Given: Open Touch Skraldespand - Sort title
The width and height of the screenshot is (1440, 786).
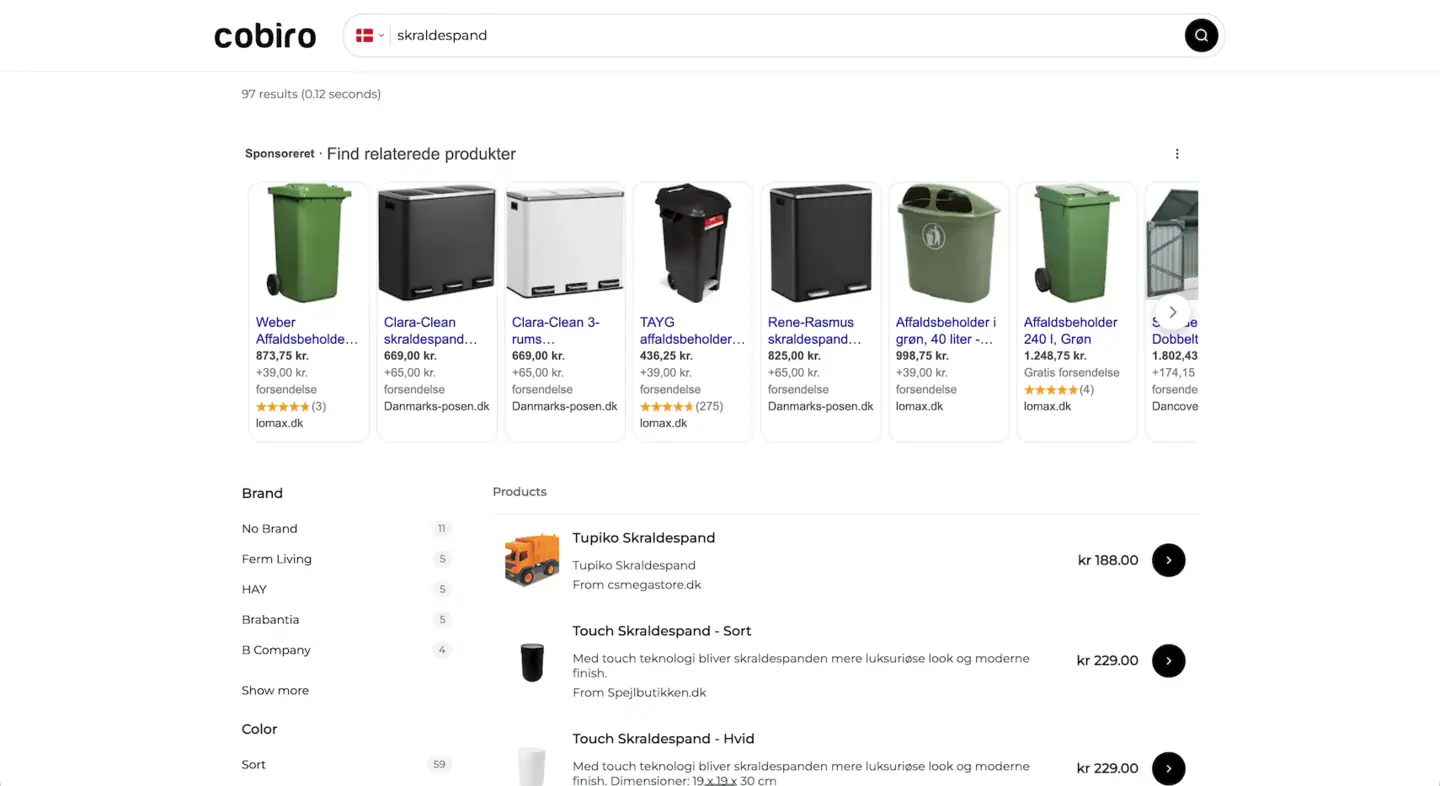Looking at the screenshot, I should pyautogui.click(x=662, y=631).
